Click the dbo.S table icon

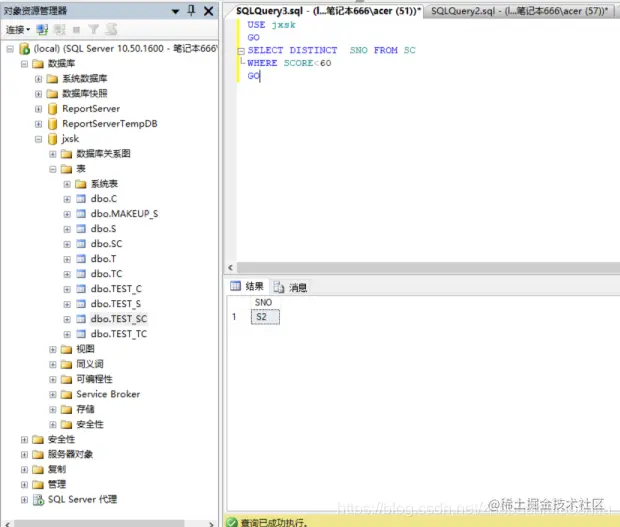pyautogui.click(x=81, y=229)
